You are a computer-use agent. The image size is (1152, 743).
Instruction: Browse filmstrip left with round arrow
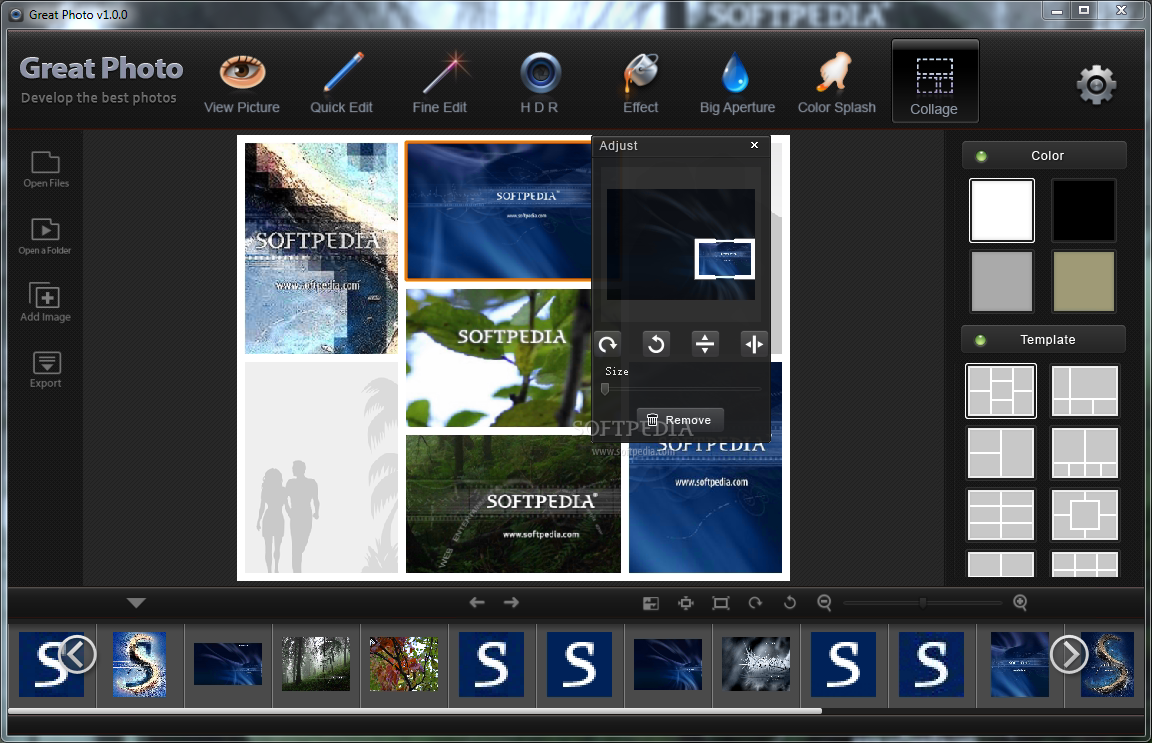pos(78,654)
